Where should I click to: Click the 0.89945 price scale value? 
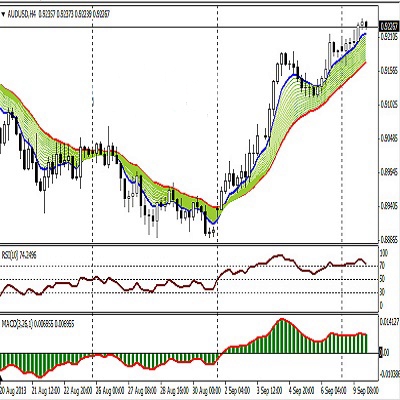tap(389, 172)
